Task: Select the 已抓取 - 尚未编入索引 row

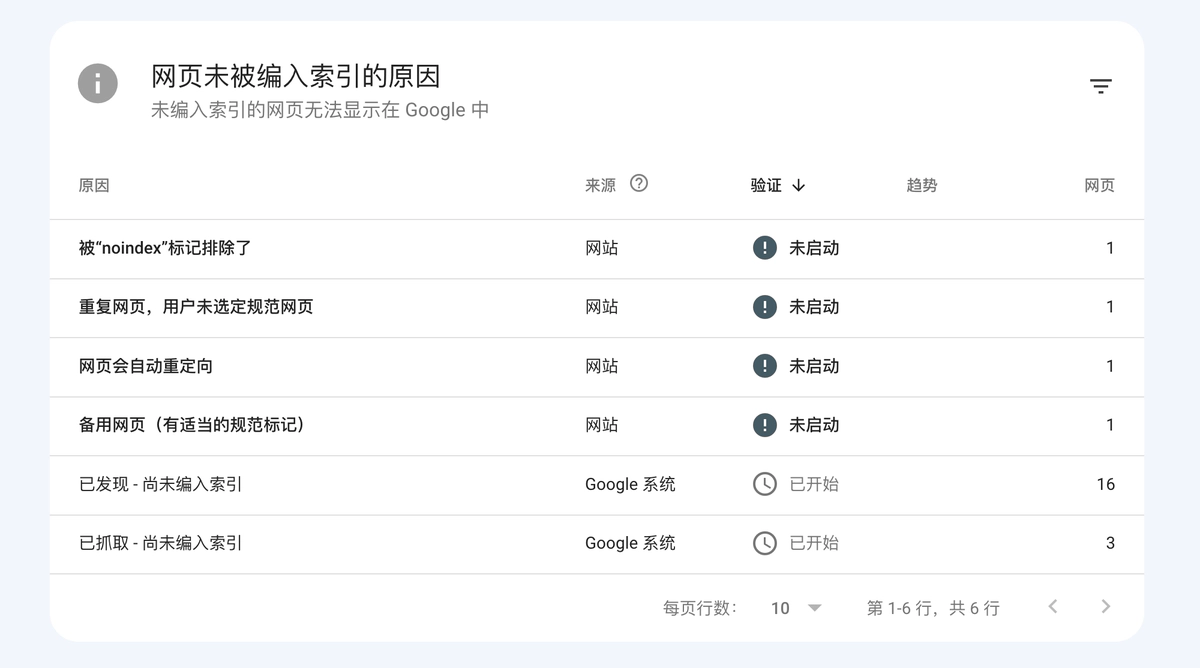Action: tap(160, 543)
